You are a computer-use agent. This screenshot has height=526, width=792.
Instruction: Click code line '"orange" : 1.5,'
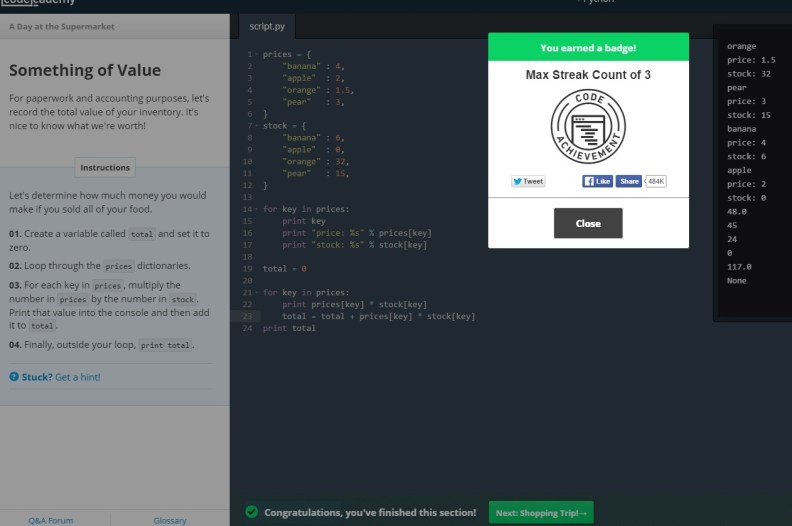[x=318, y=90]
